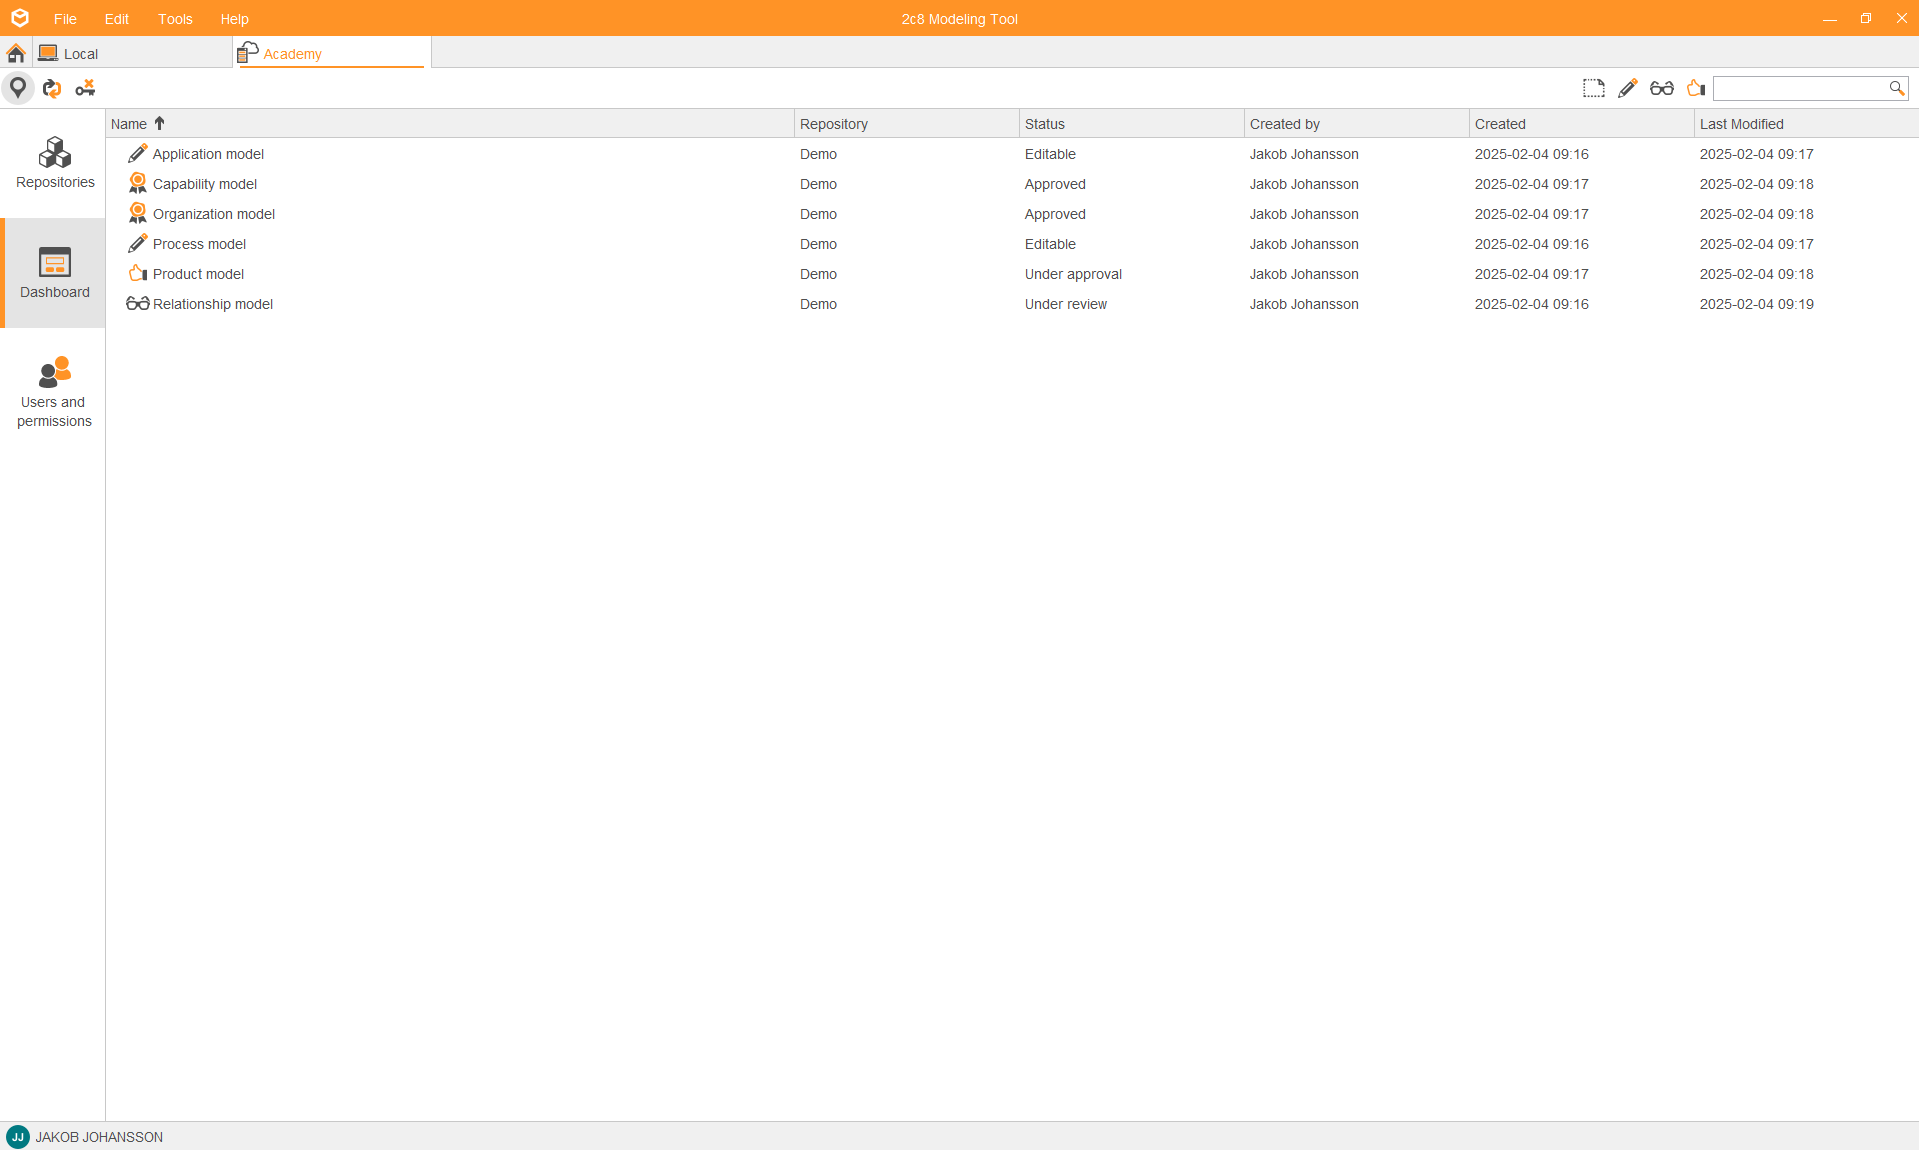Screen dimensions: 1919x1150
Task: Click the glasses icon of Relationship model
Action: 138,304
